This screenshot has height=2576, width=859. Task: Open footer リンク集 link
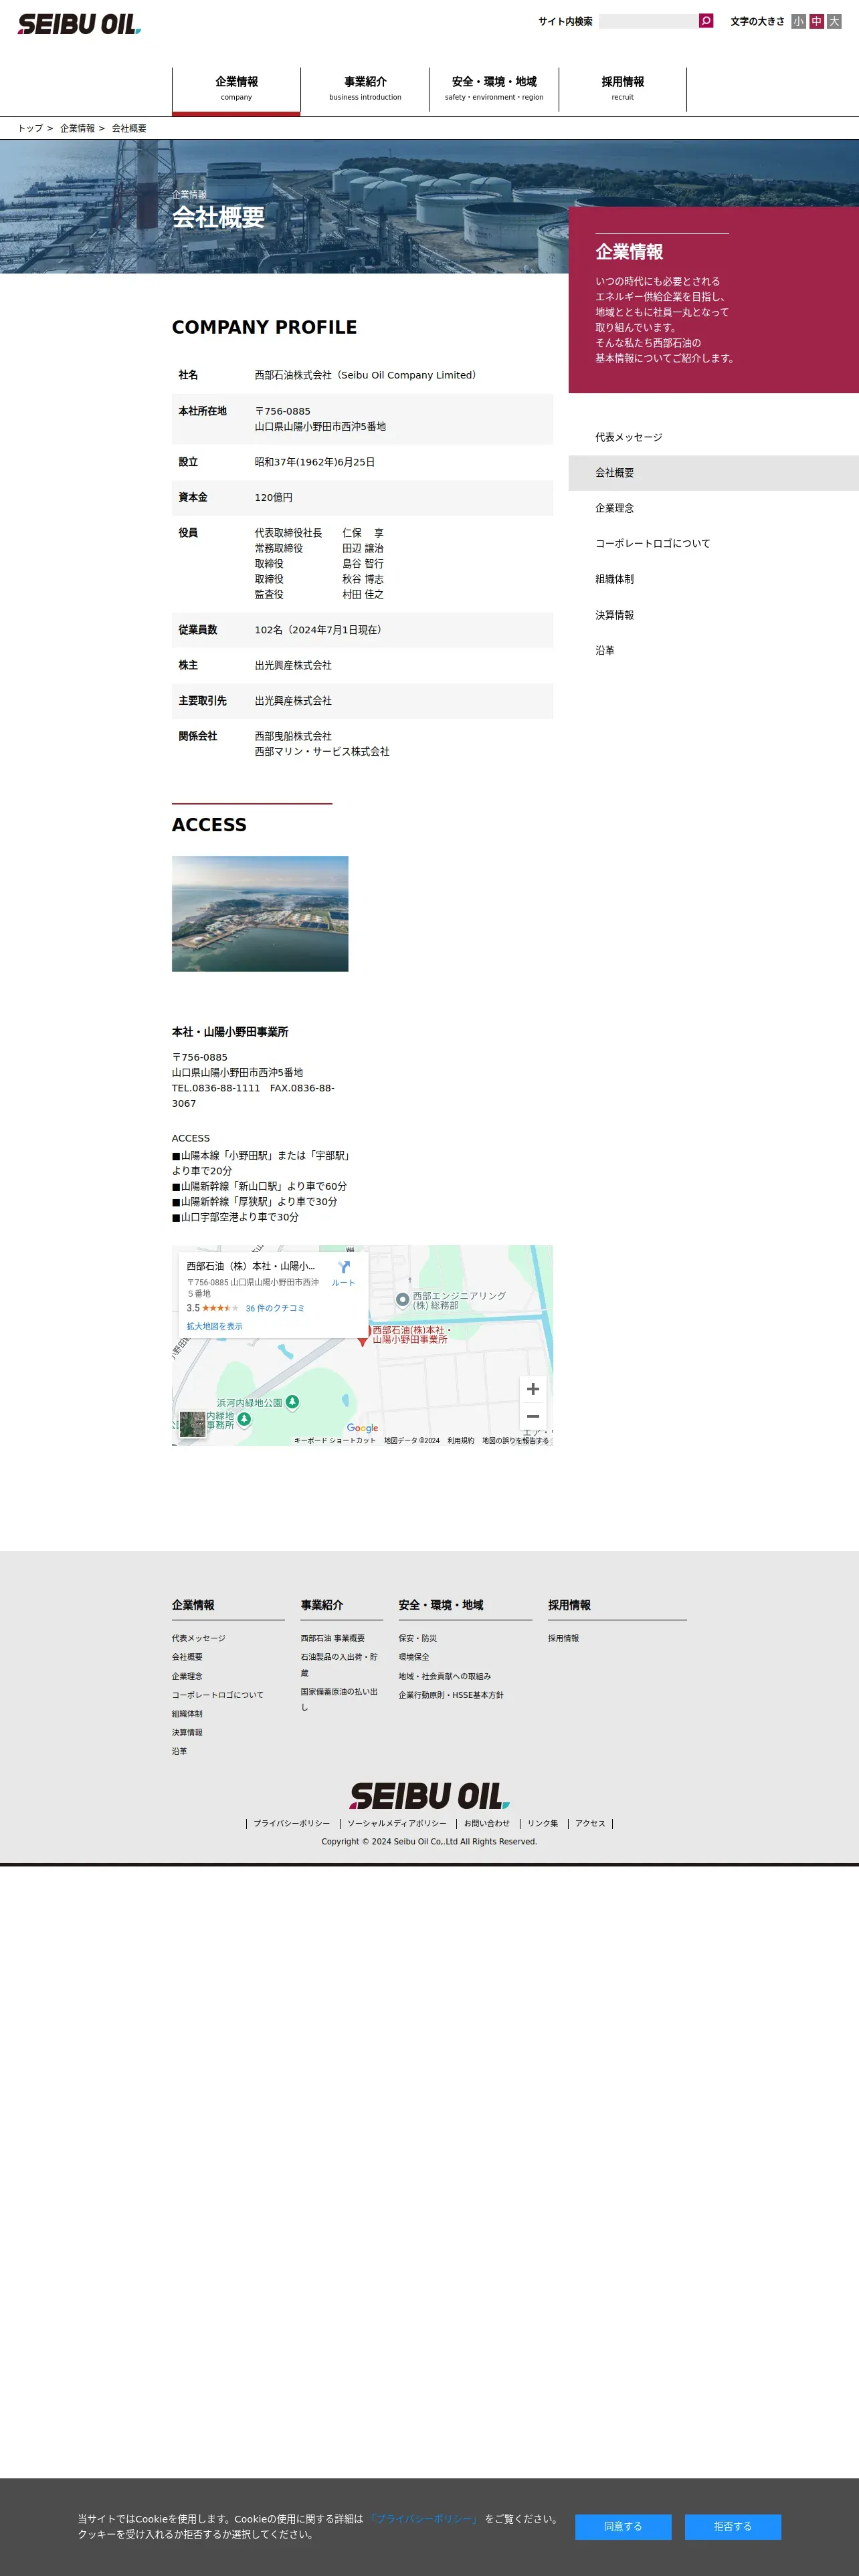coord(543,1823)
